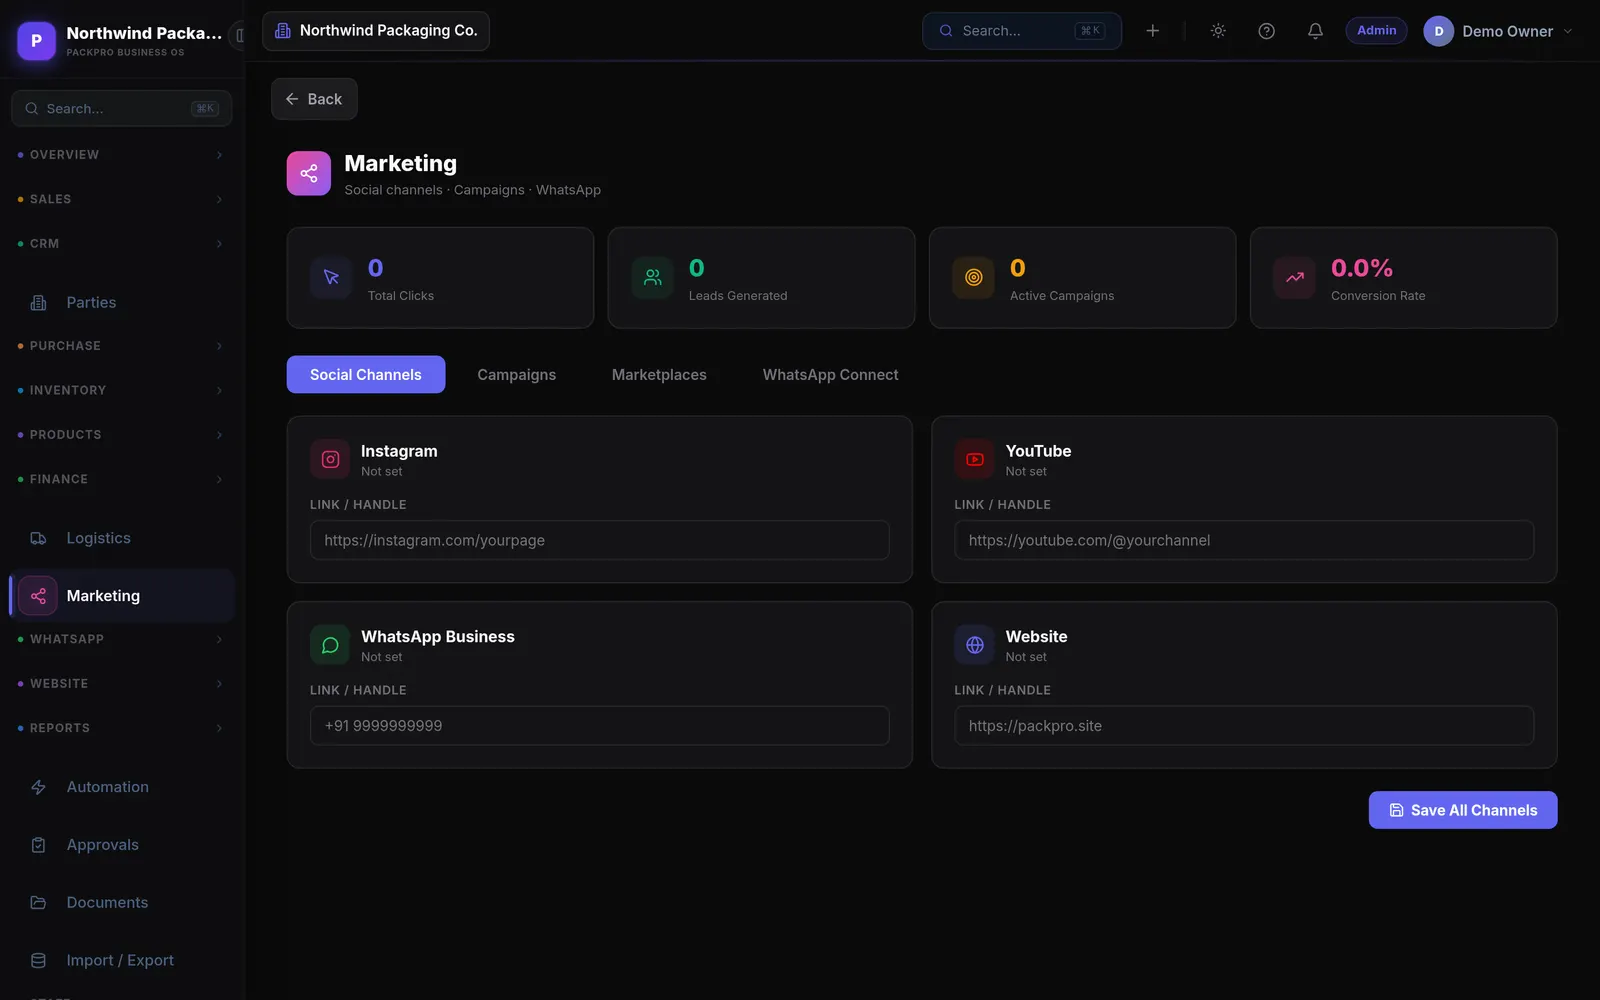Click the Admin role badge
1600x1000 pixels.
(x=1376, y=31)
